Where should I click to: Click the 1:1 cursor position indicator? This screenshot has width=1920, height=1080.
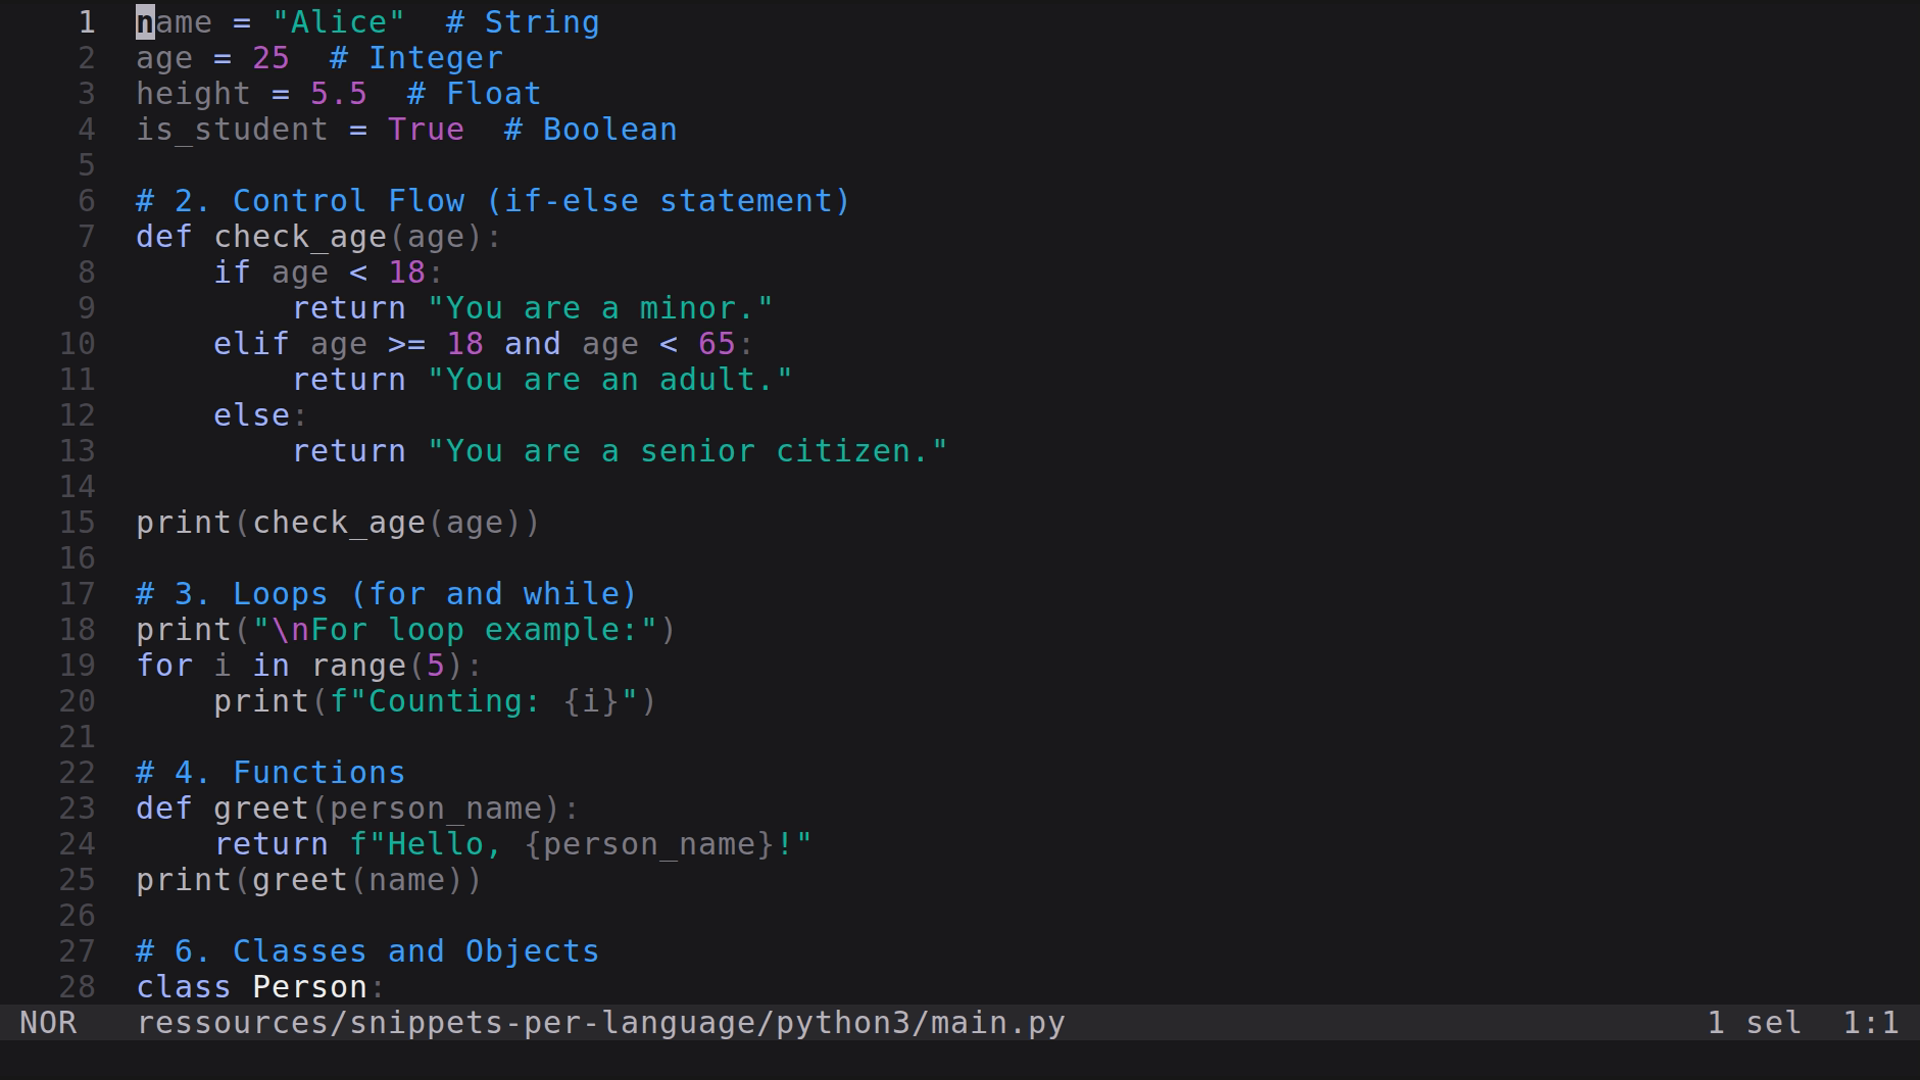click(1871, 1023)
